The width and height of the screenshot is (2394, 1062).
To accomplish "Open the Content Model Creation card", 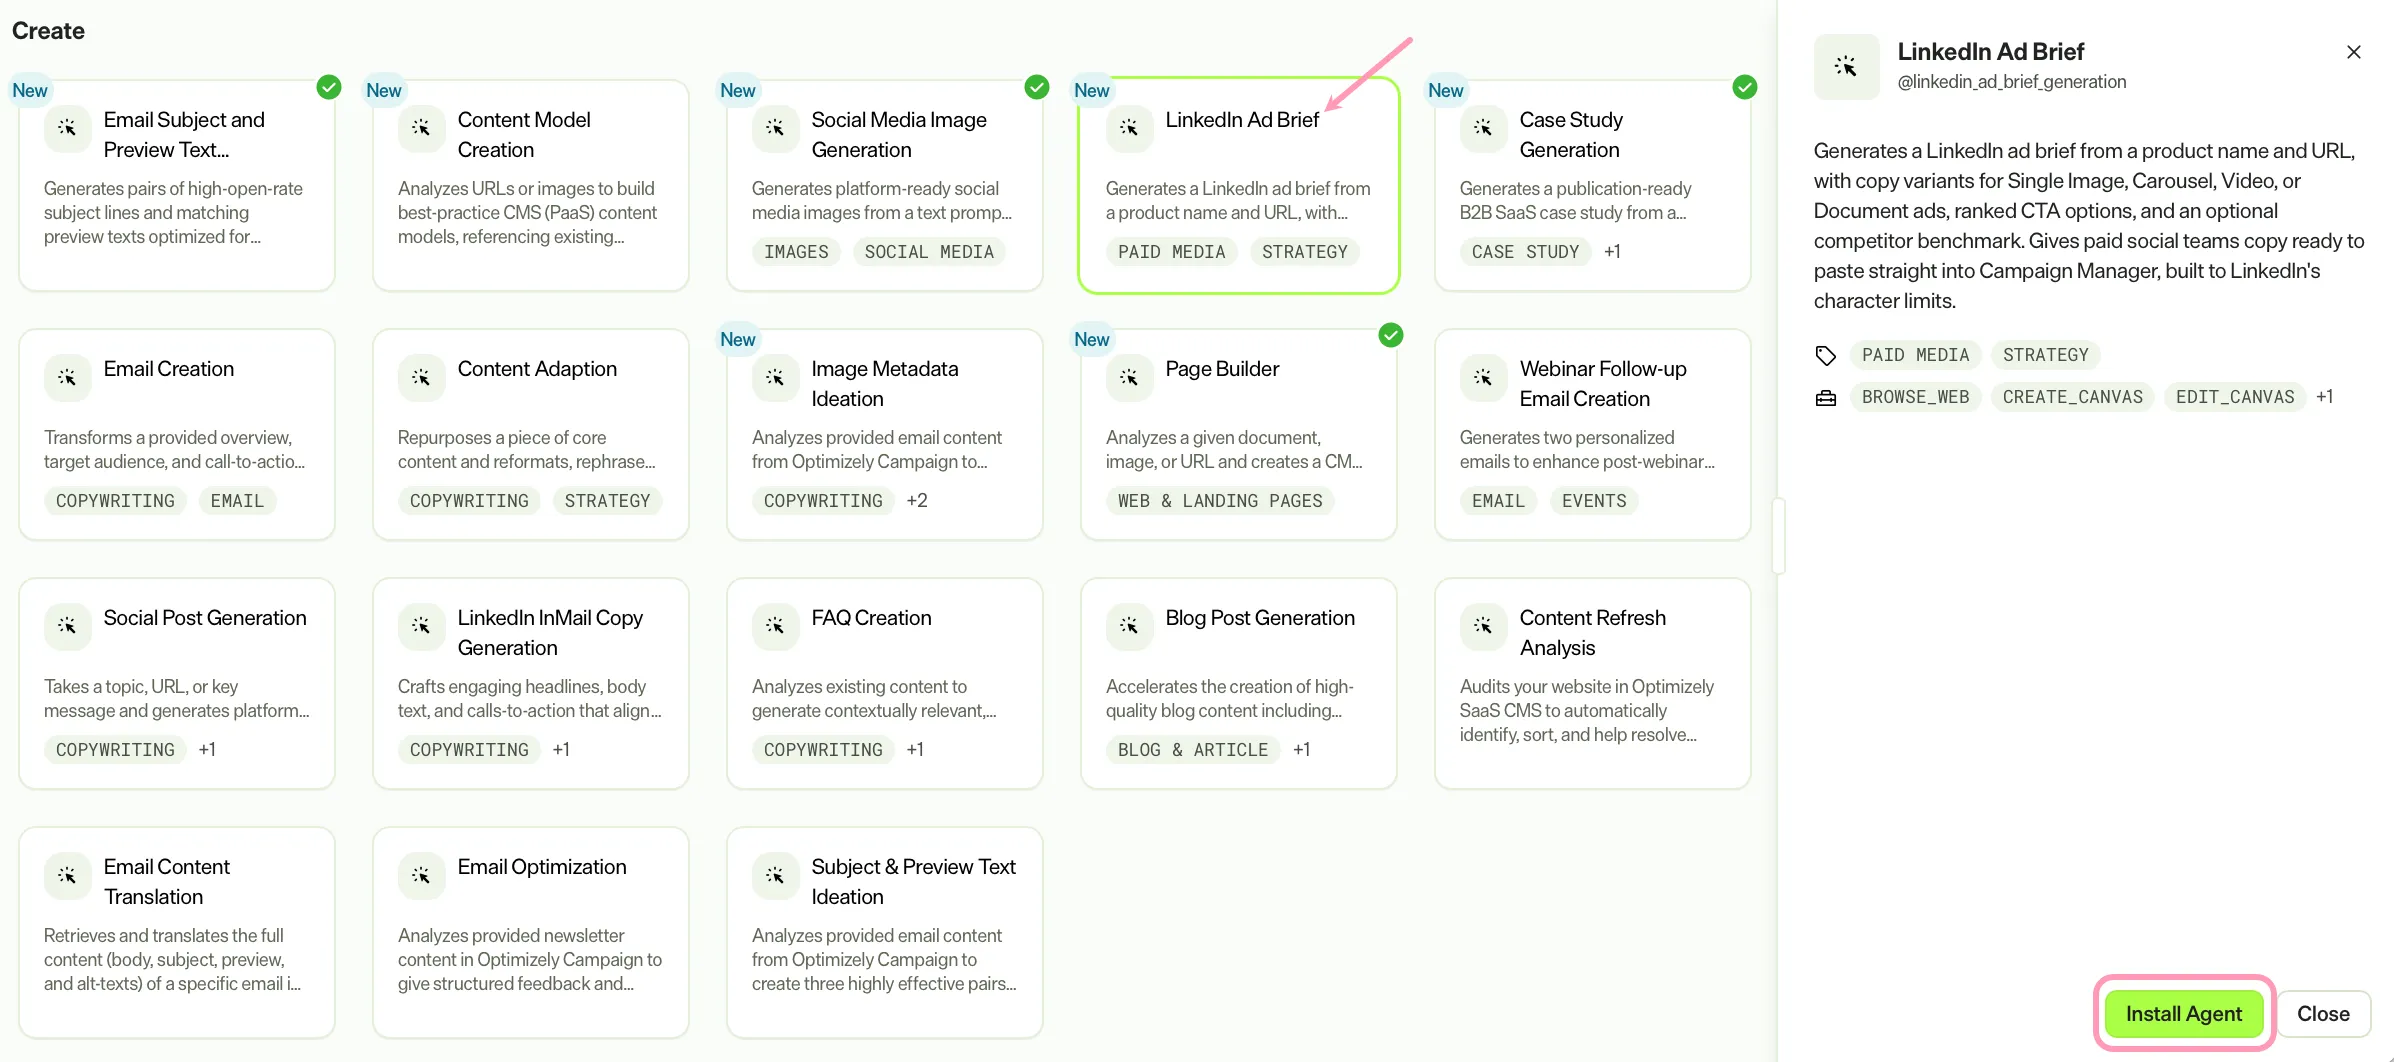I will point(531,186).
